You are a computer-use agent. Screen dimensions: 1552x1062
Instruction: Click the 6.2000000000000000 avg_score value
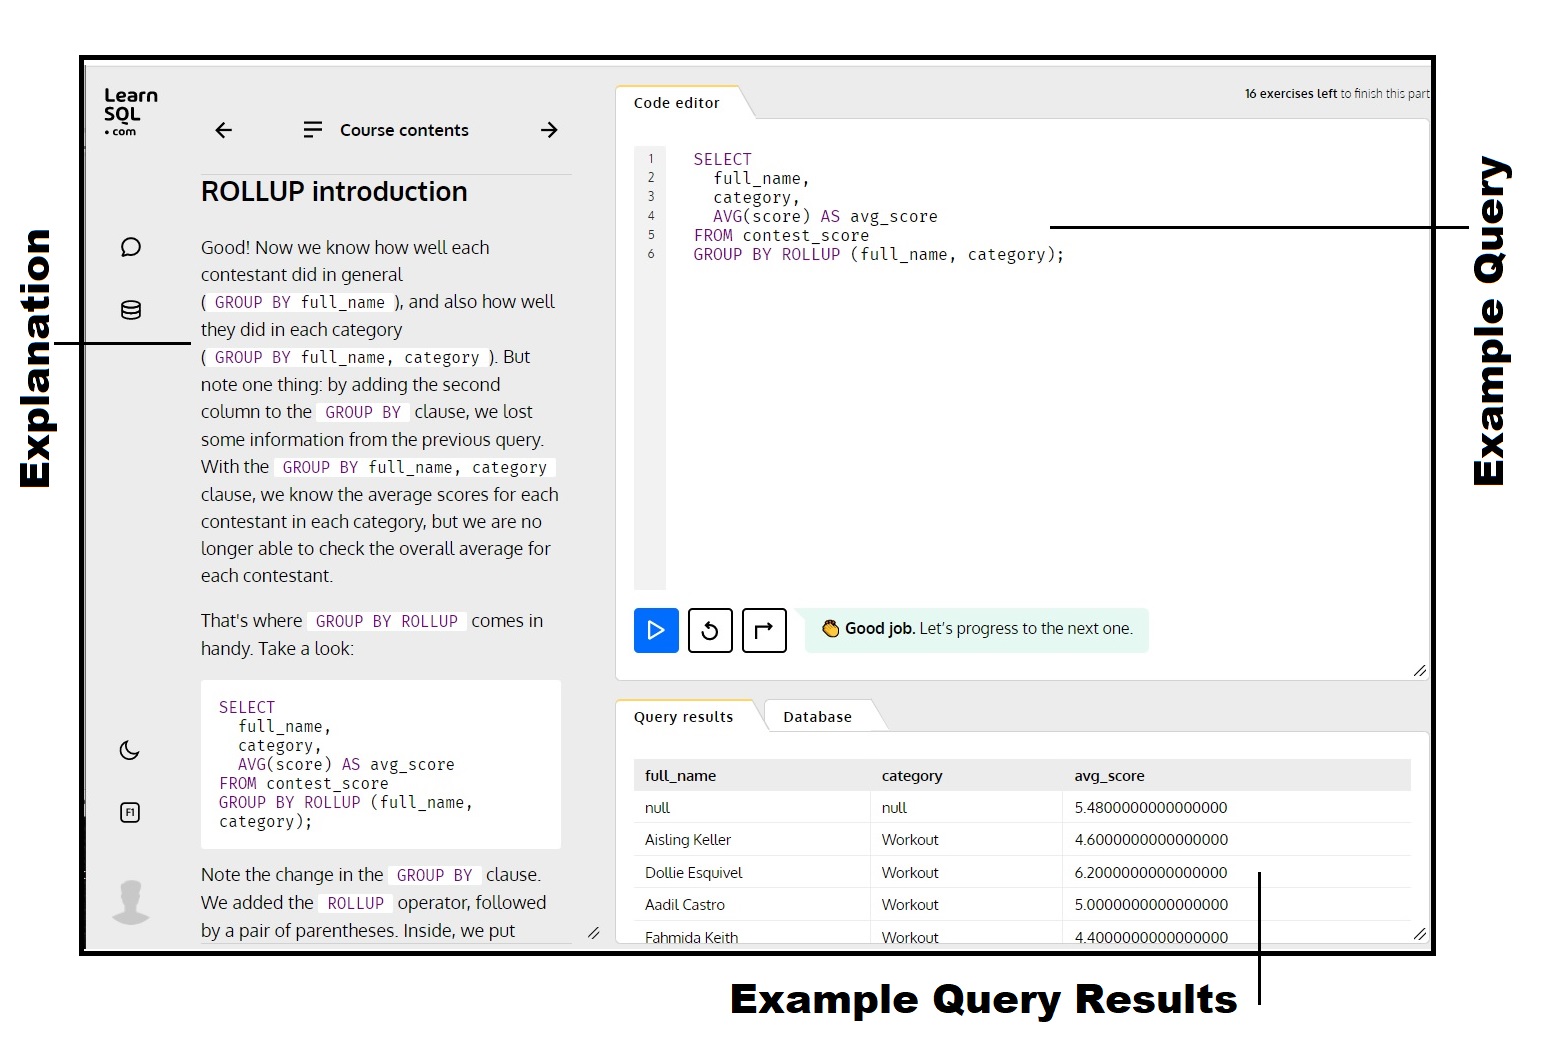point(1151,873)
